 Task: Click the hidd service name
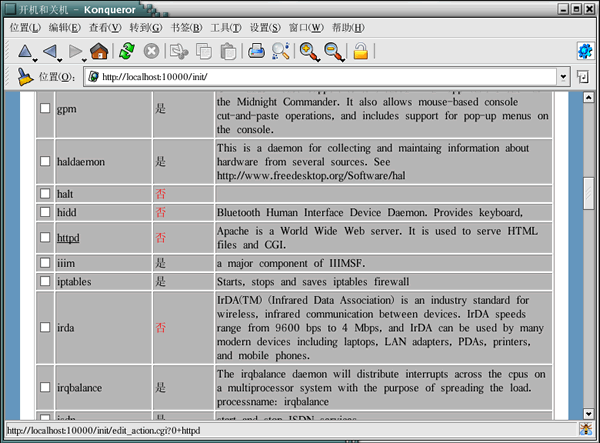coord(67,213)
